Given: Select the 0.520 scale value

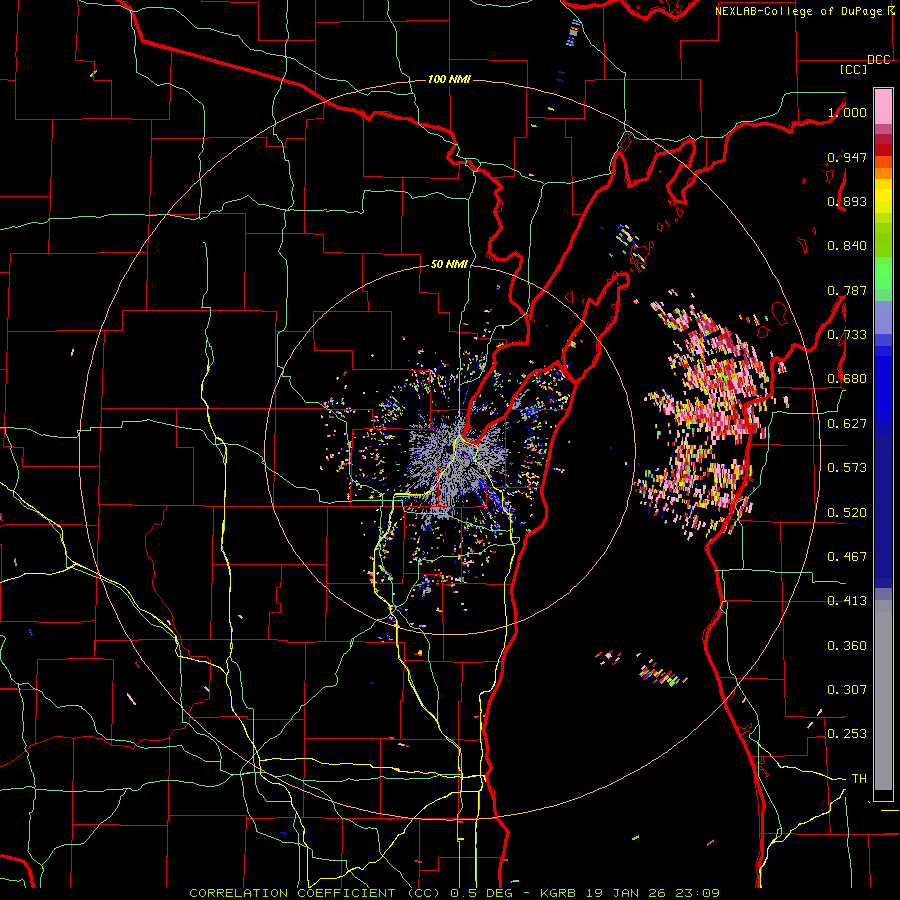Looking at the screenshot, I should tap(847, 513).
